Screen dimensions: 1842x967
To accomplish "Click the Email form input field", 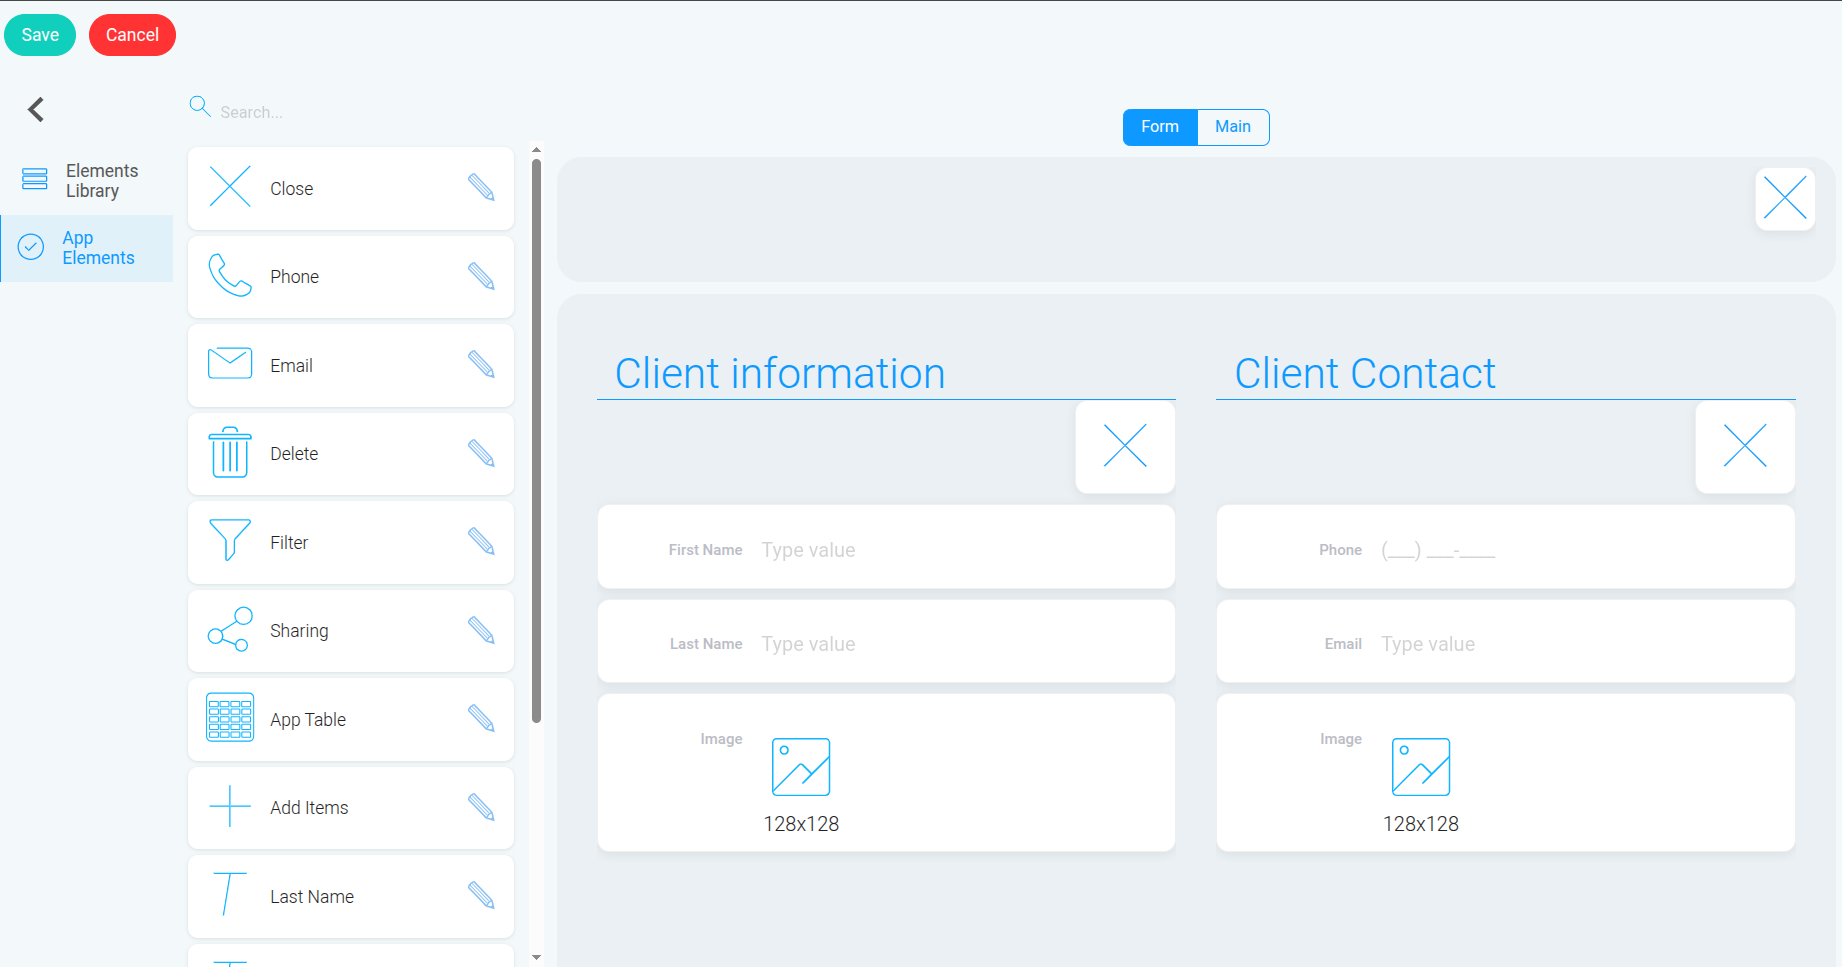I will pos(1505,641).
